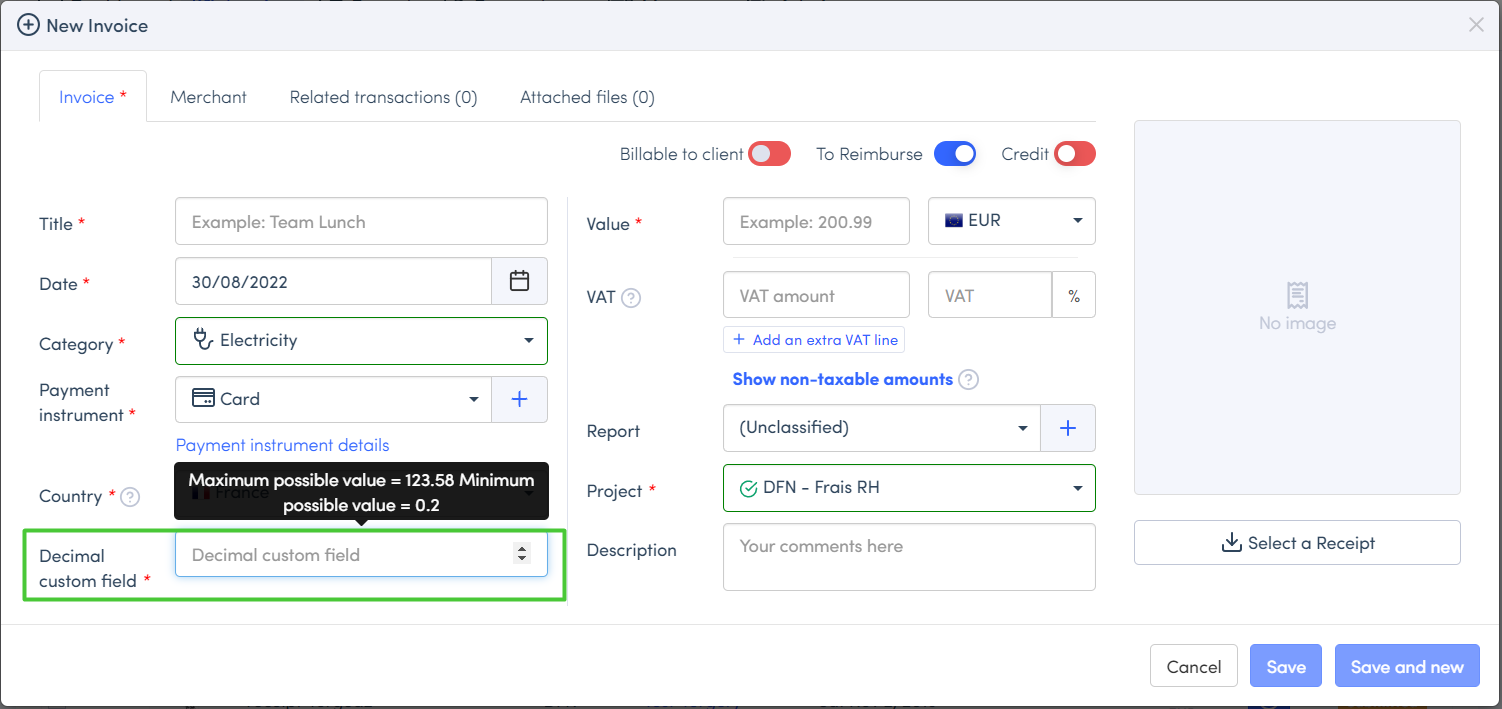1502x709 pixels.
Task: Click the plus icon next to Report dropdown
Action: pyautogui.click(x=1067, y=428)
